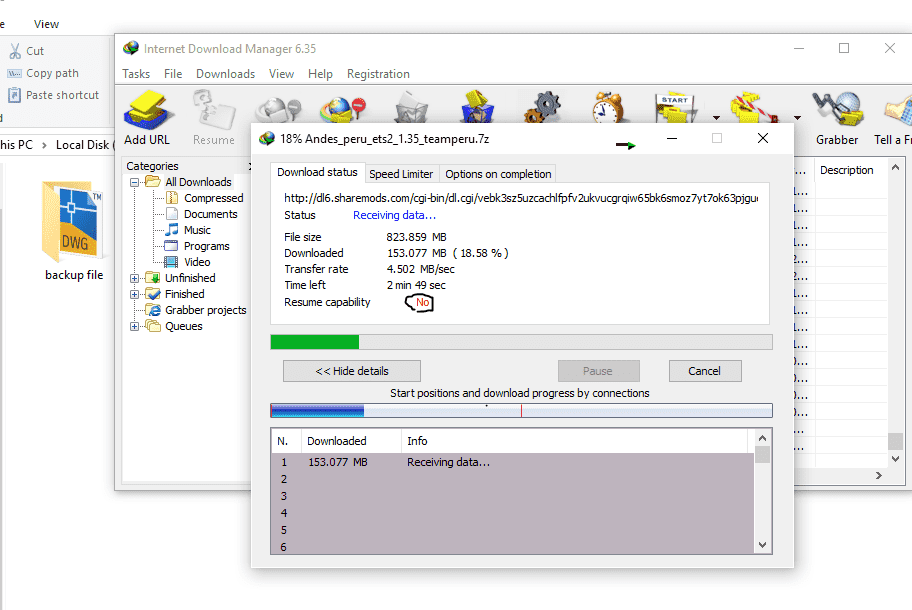Viewport: 912px width, 610px height.
Task: Collapse the All Downloads tree node
Action: click(134, 182)
